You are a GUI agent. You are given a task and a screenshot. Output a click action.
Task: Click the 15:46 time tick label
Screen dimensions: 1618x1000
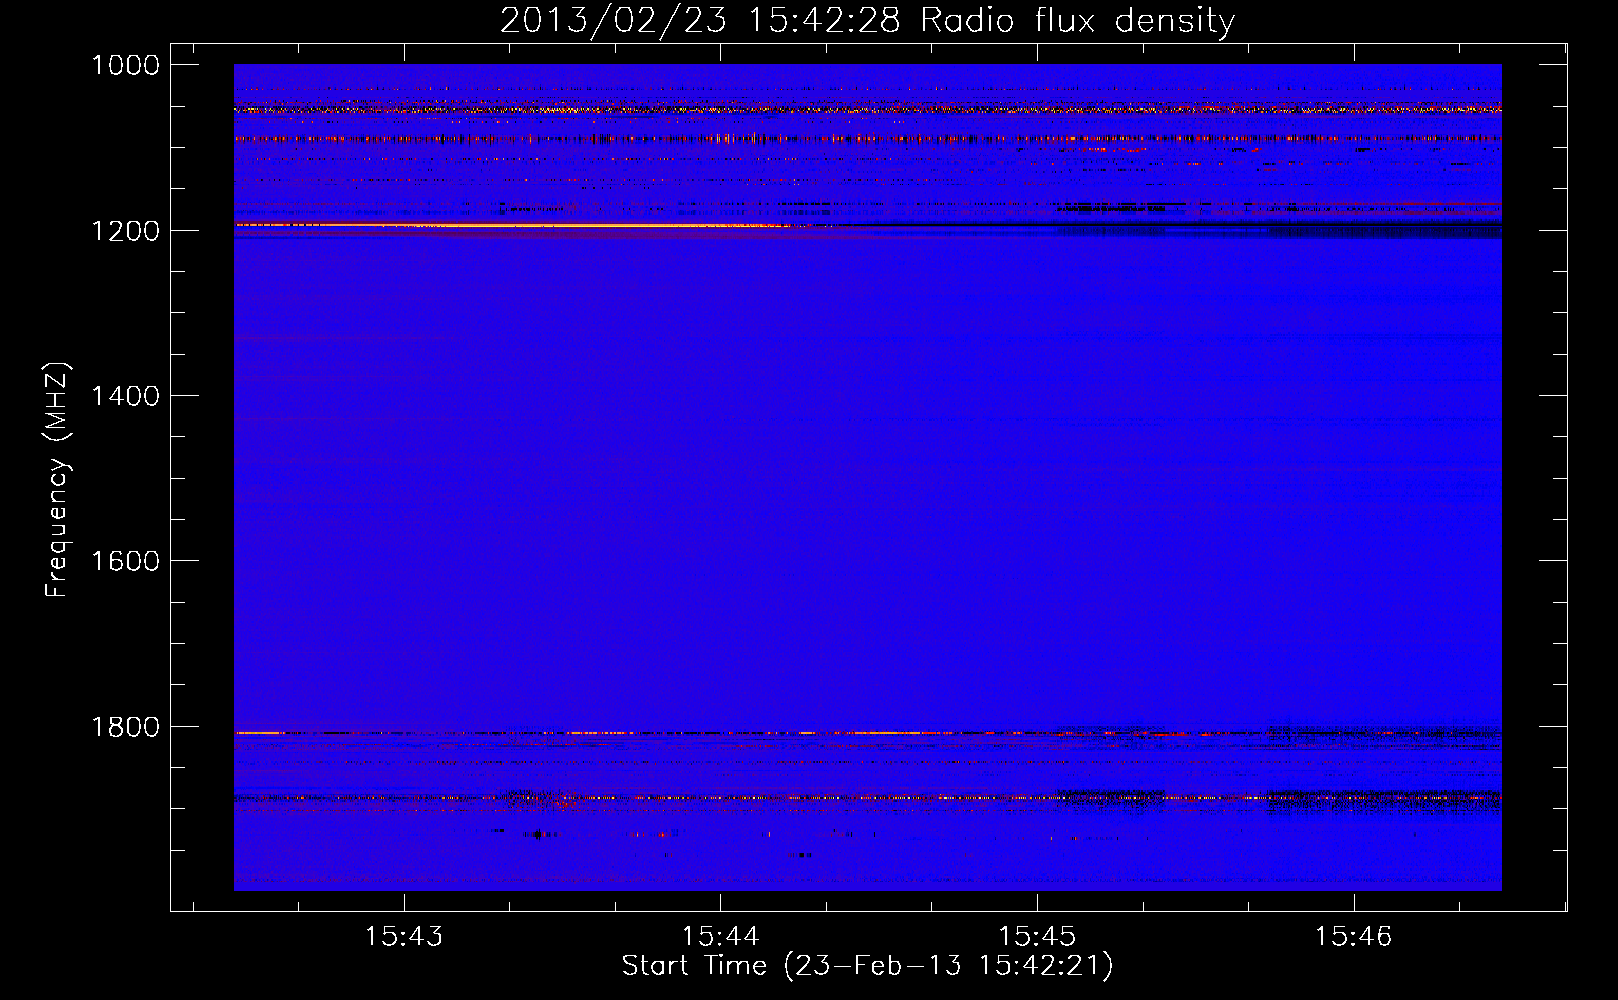[x=1353, y=937]
